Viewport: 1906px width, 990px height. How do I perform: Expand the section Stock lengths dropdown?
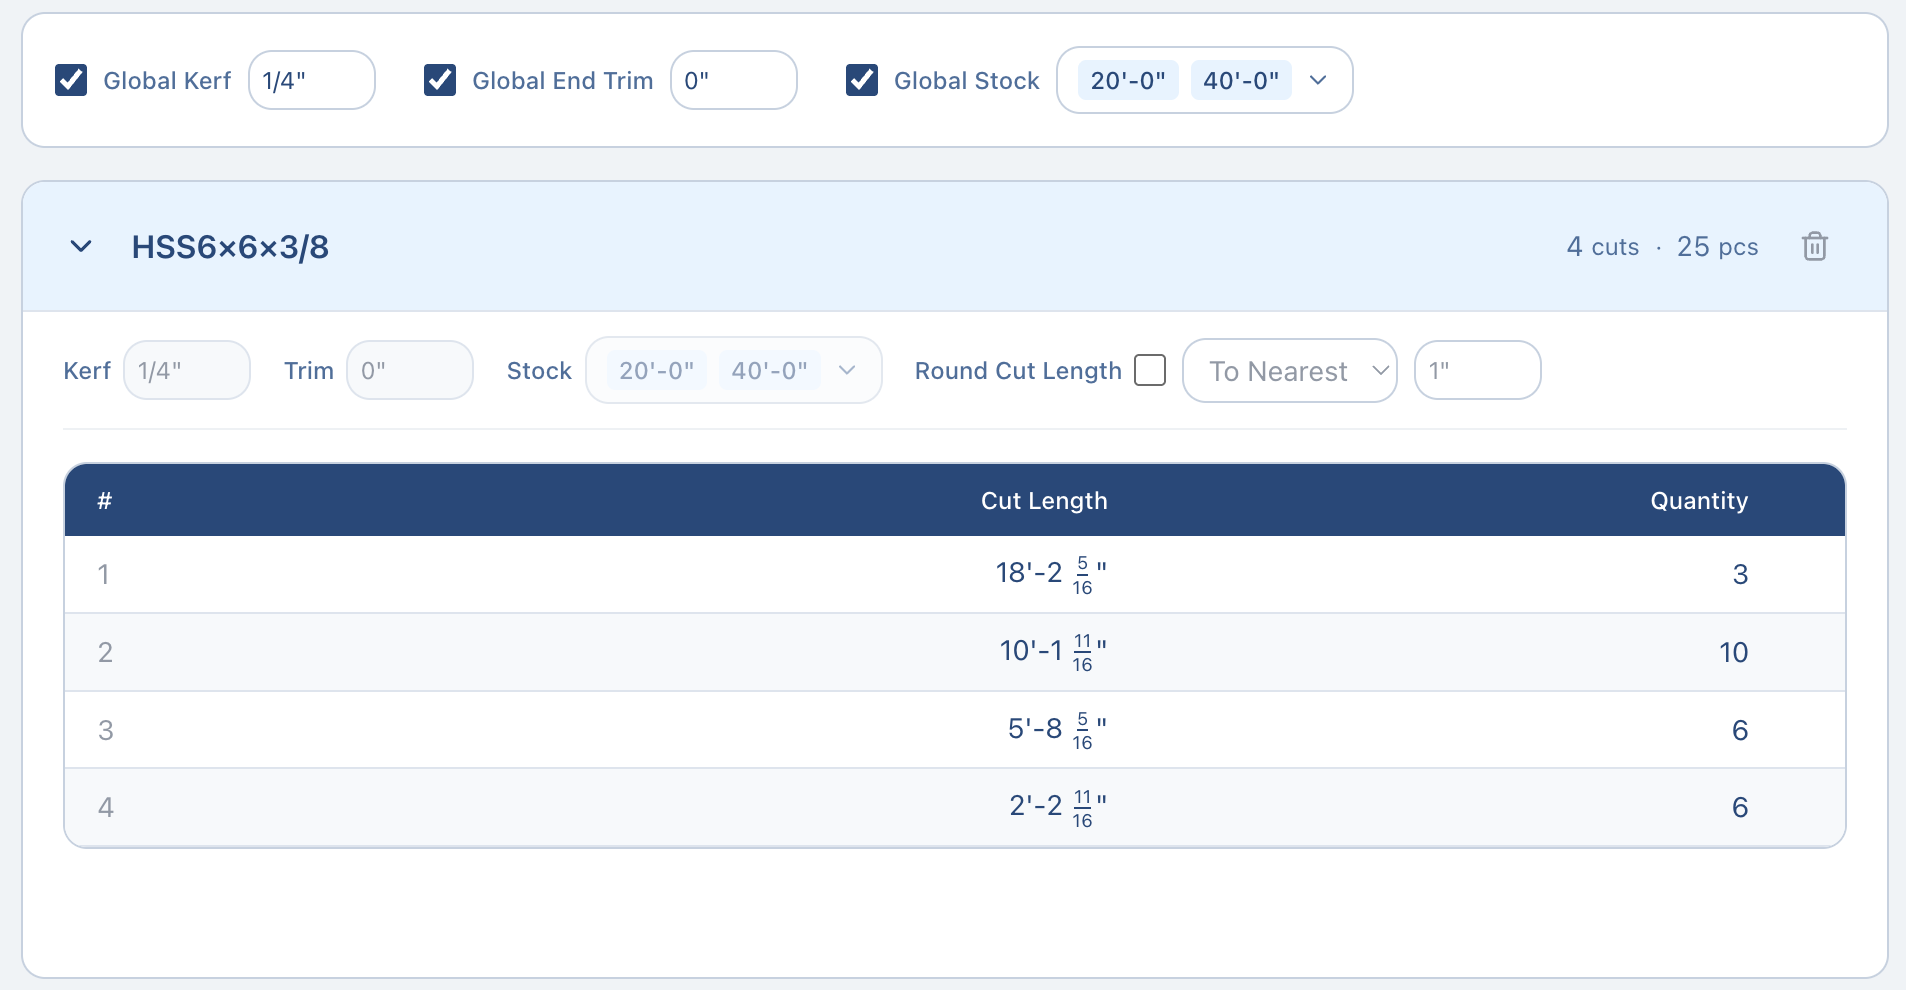(x=847, y=370)
